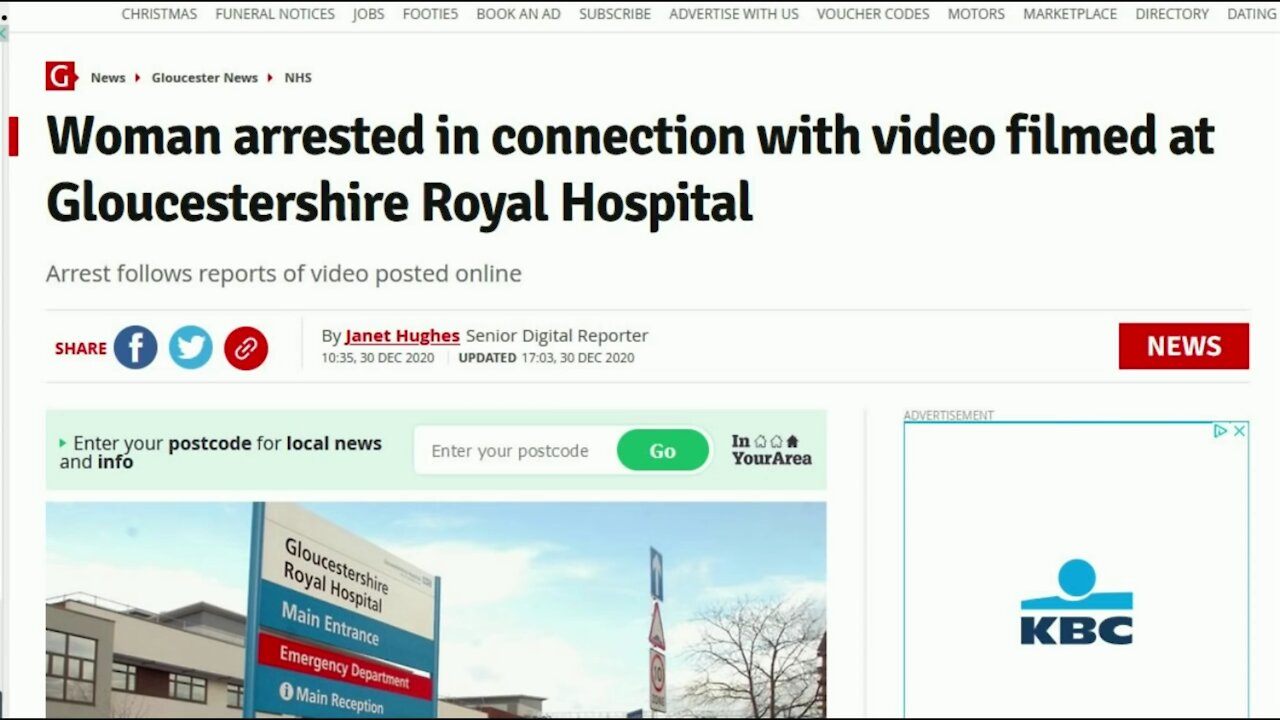Open Marketplace menu item

[x=1070, y=14]
